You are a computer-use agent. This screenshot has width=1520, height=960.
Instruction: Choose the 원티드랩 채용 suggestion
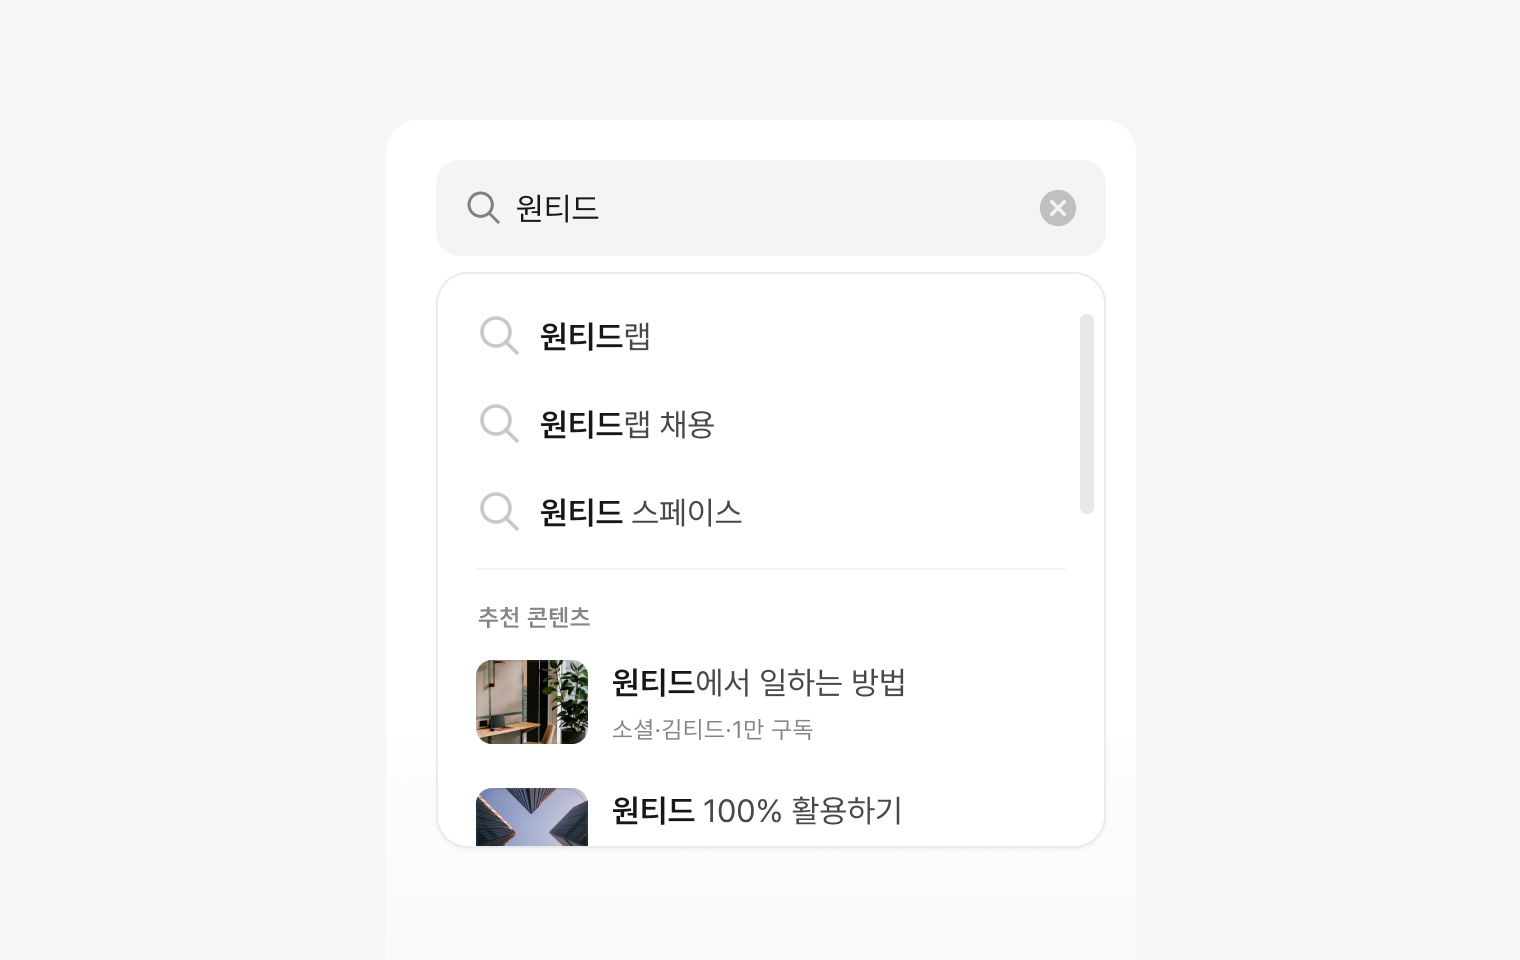pyautogui.click(x=627, y=424)
